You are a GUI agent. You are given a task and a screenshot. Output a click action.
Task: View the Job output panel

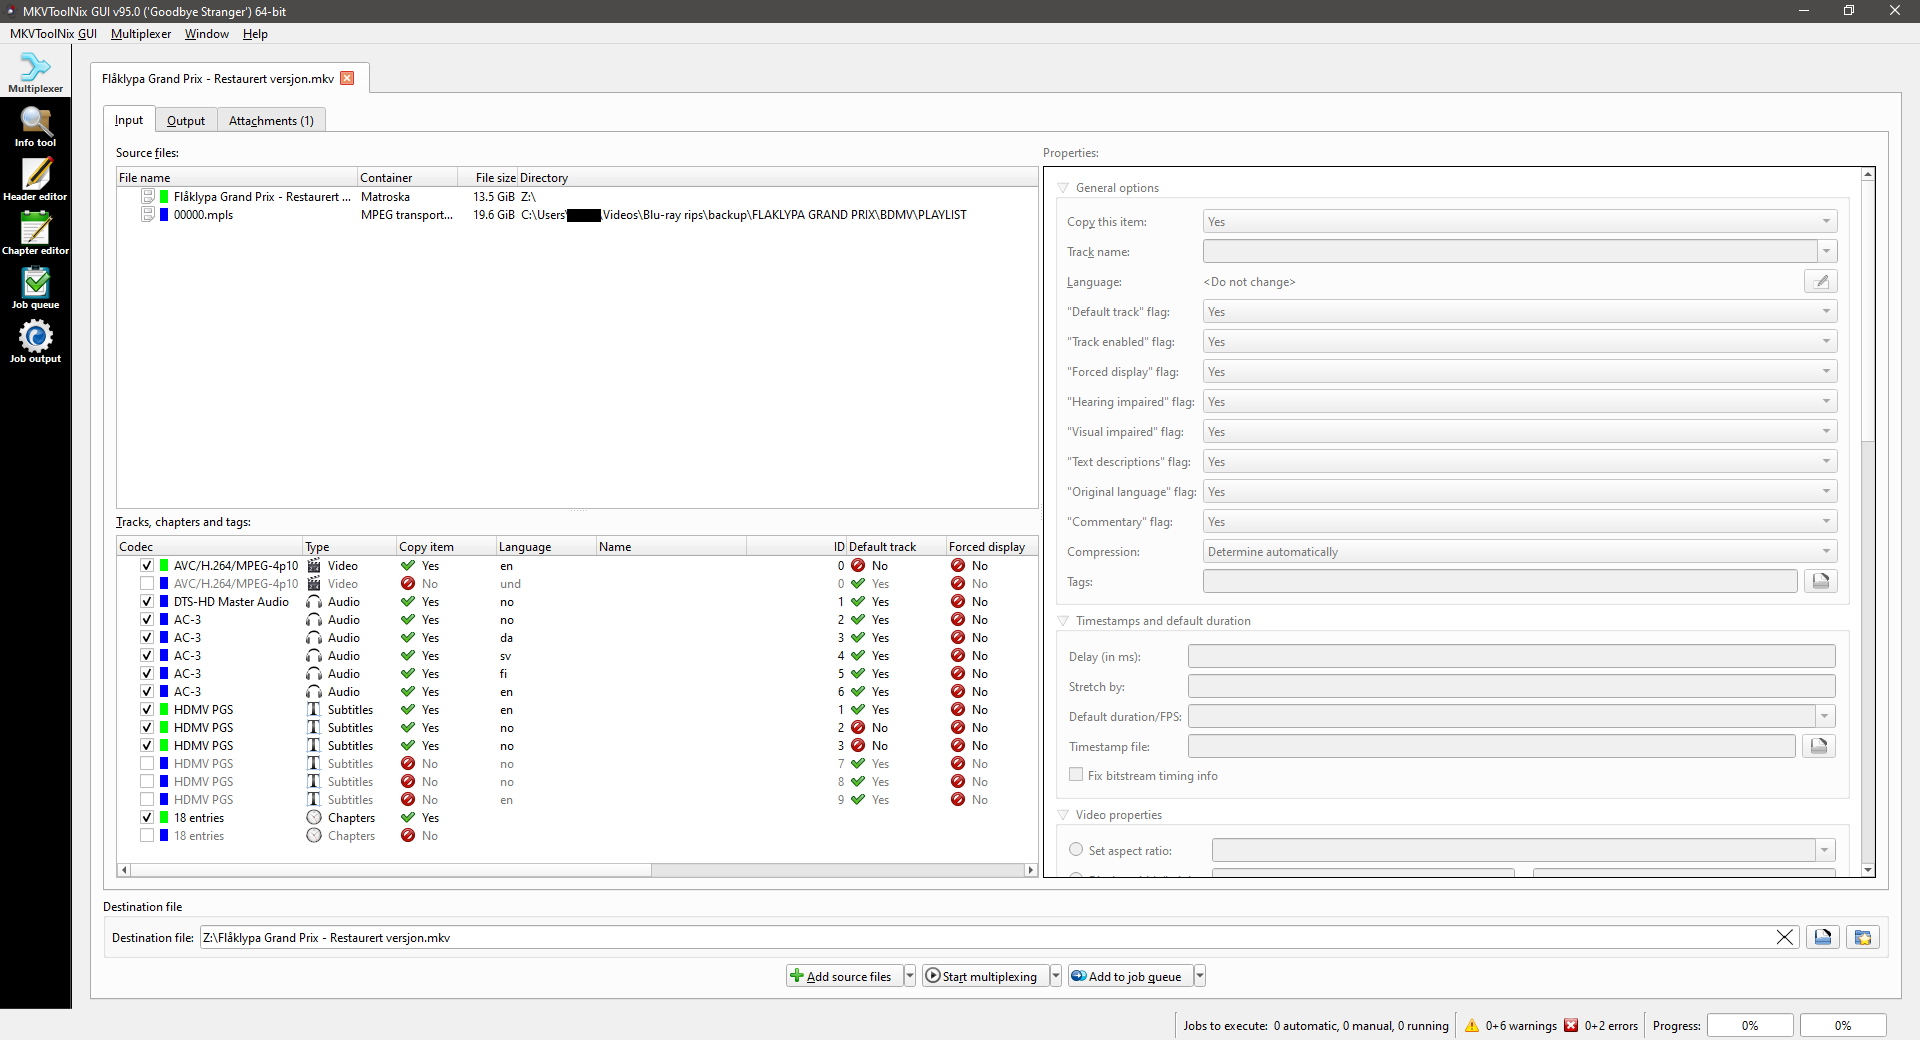35,341
